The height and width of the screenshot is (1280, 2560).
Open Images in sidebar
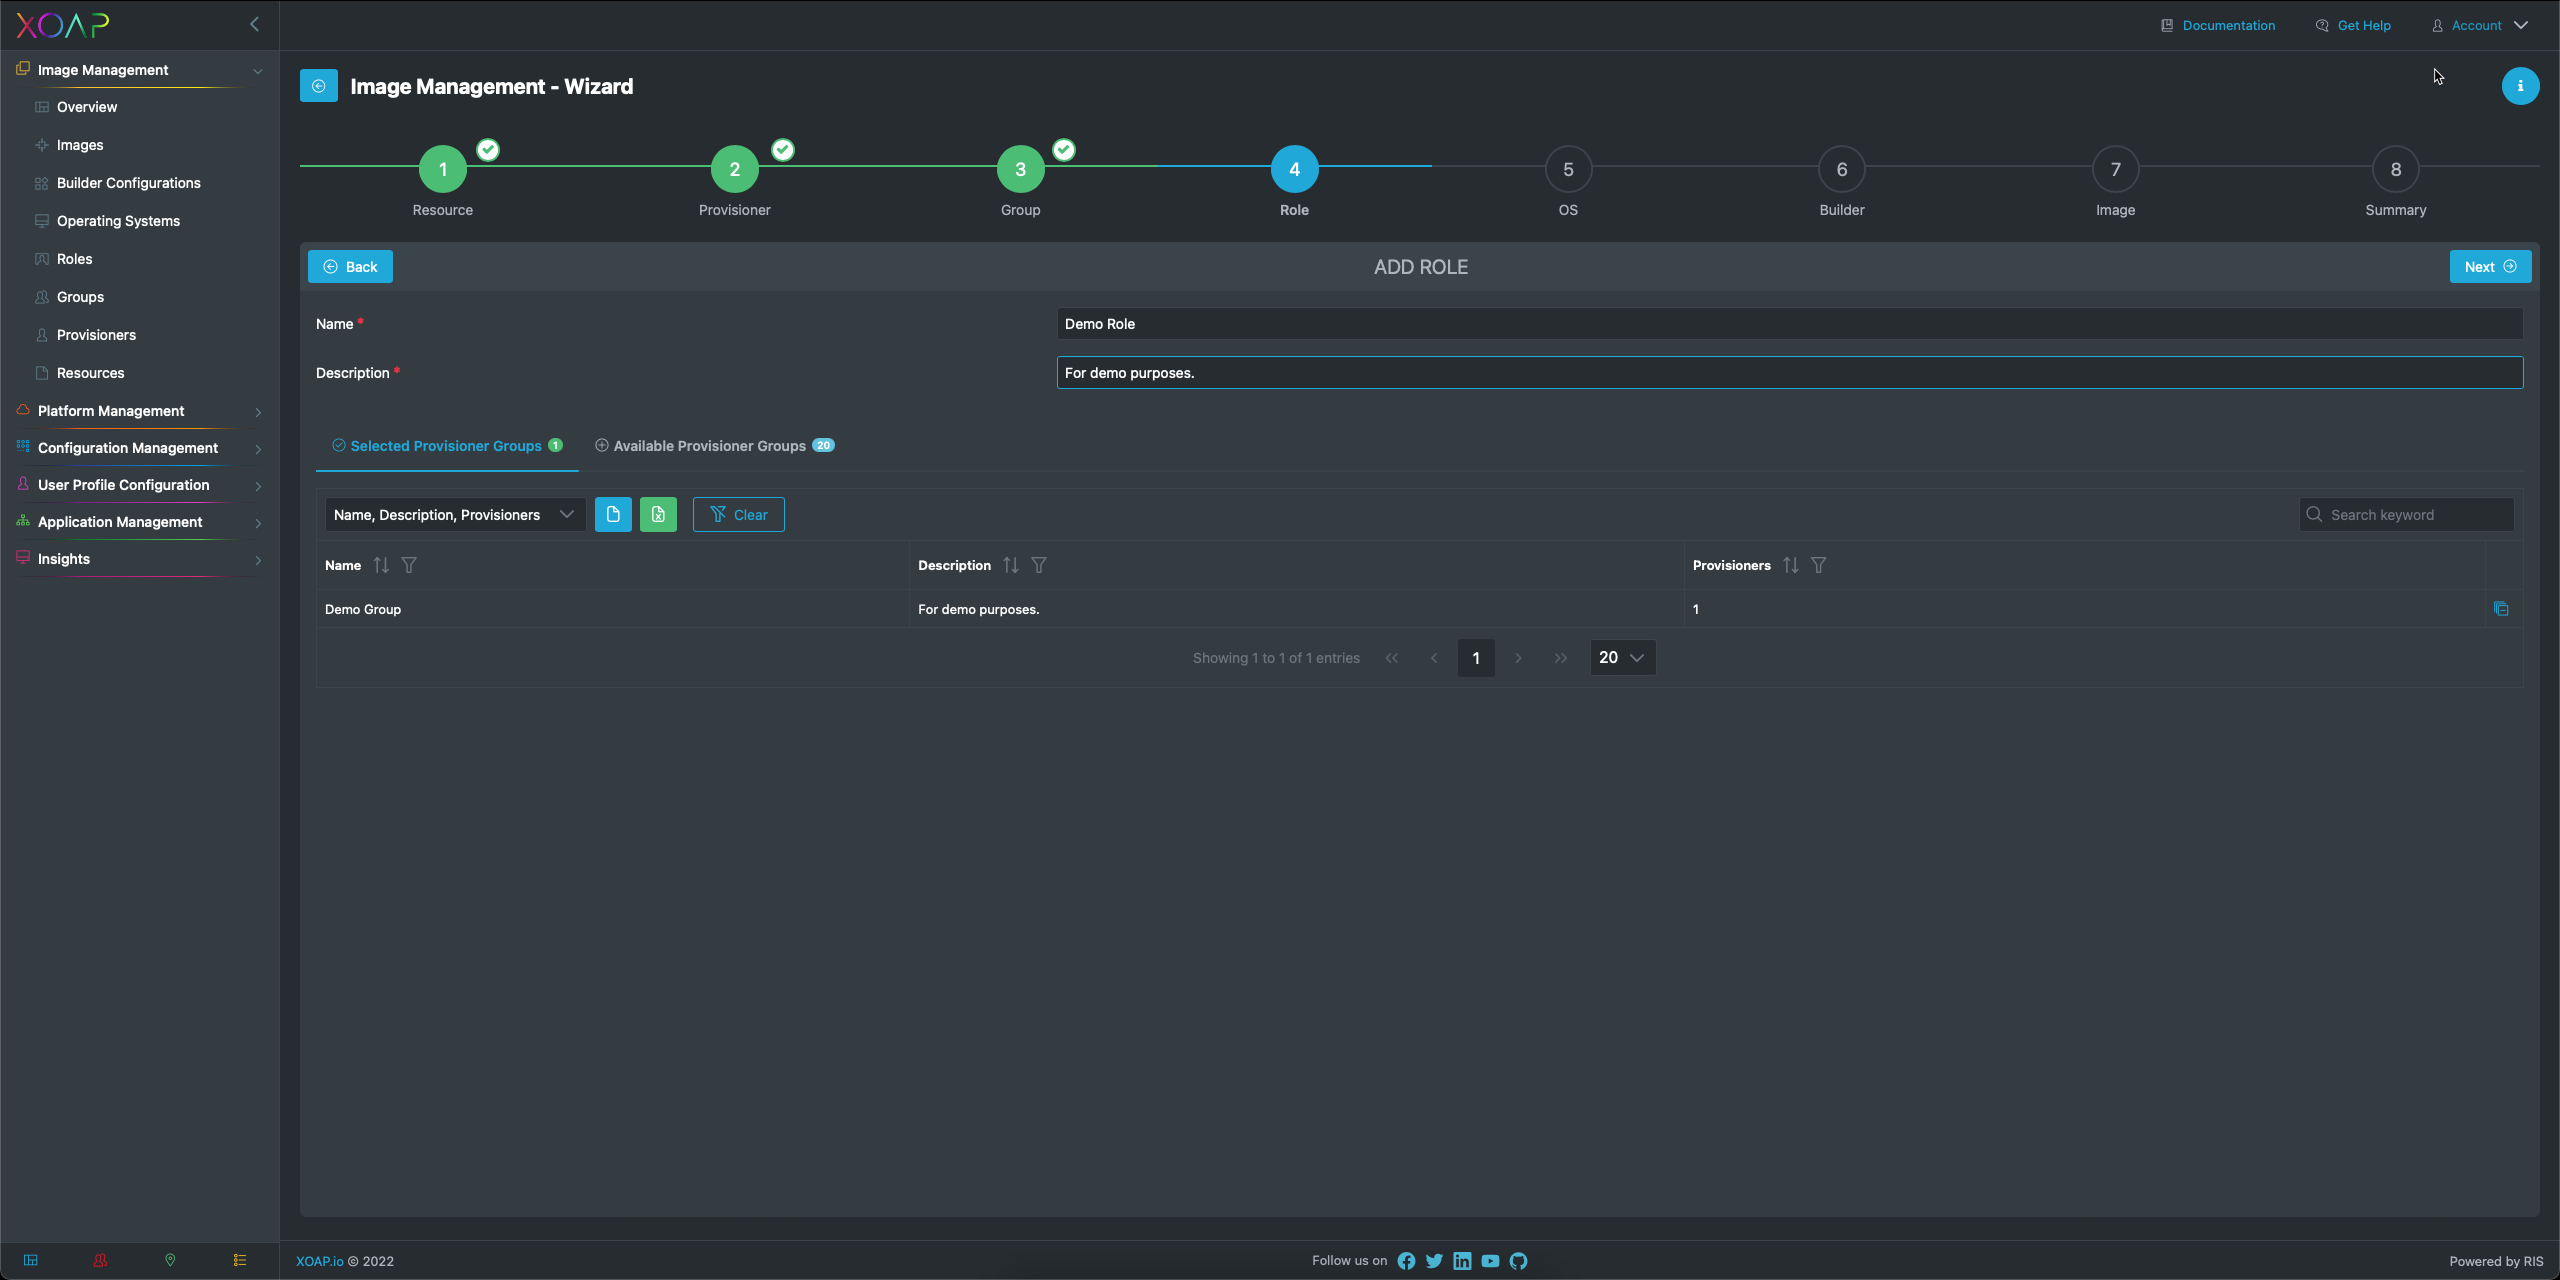[x=80, y=145]
